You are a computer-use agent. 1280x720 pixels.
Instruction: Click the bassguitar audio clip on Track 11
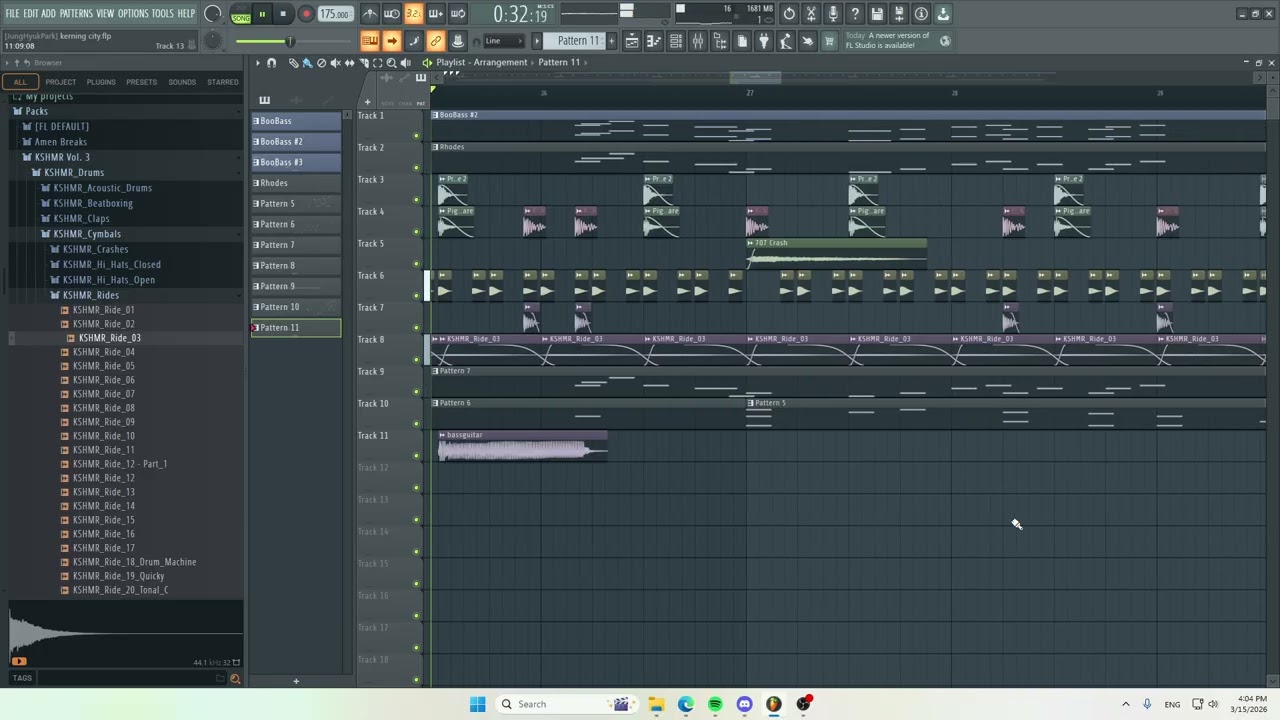[522, 446]
